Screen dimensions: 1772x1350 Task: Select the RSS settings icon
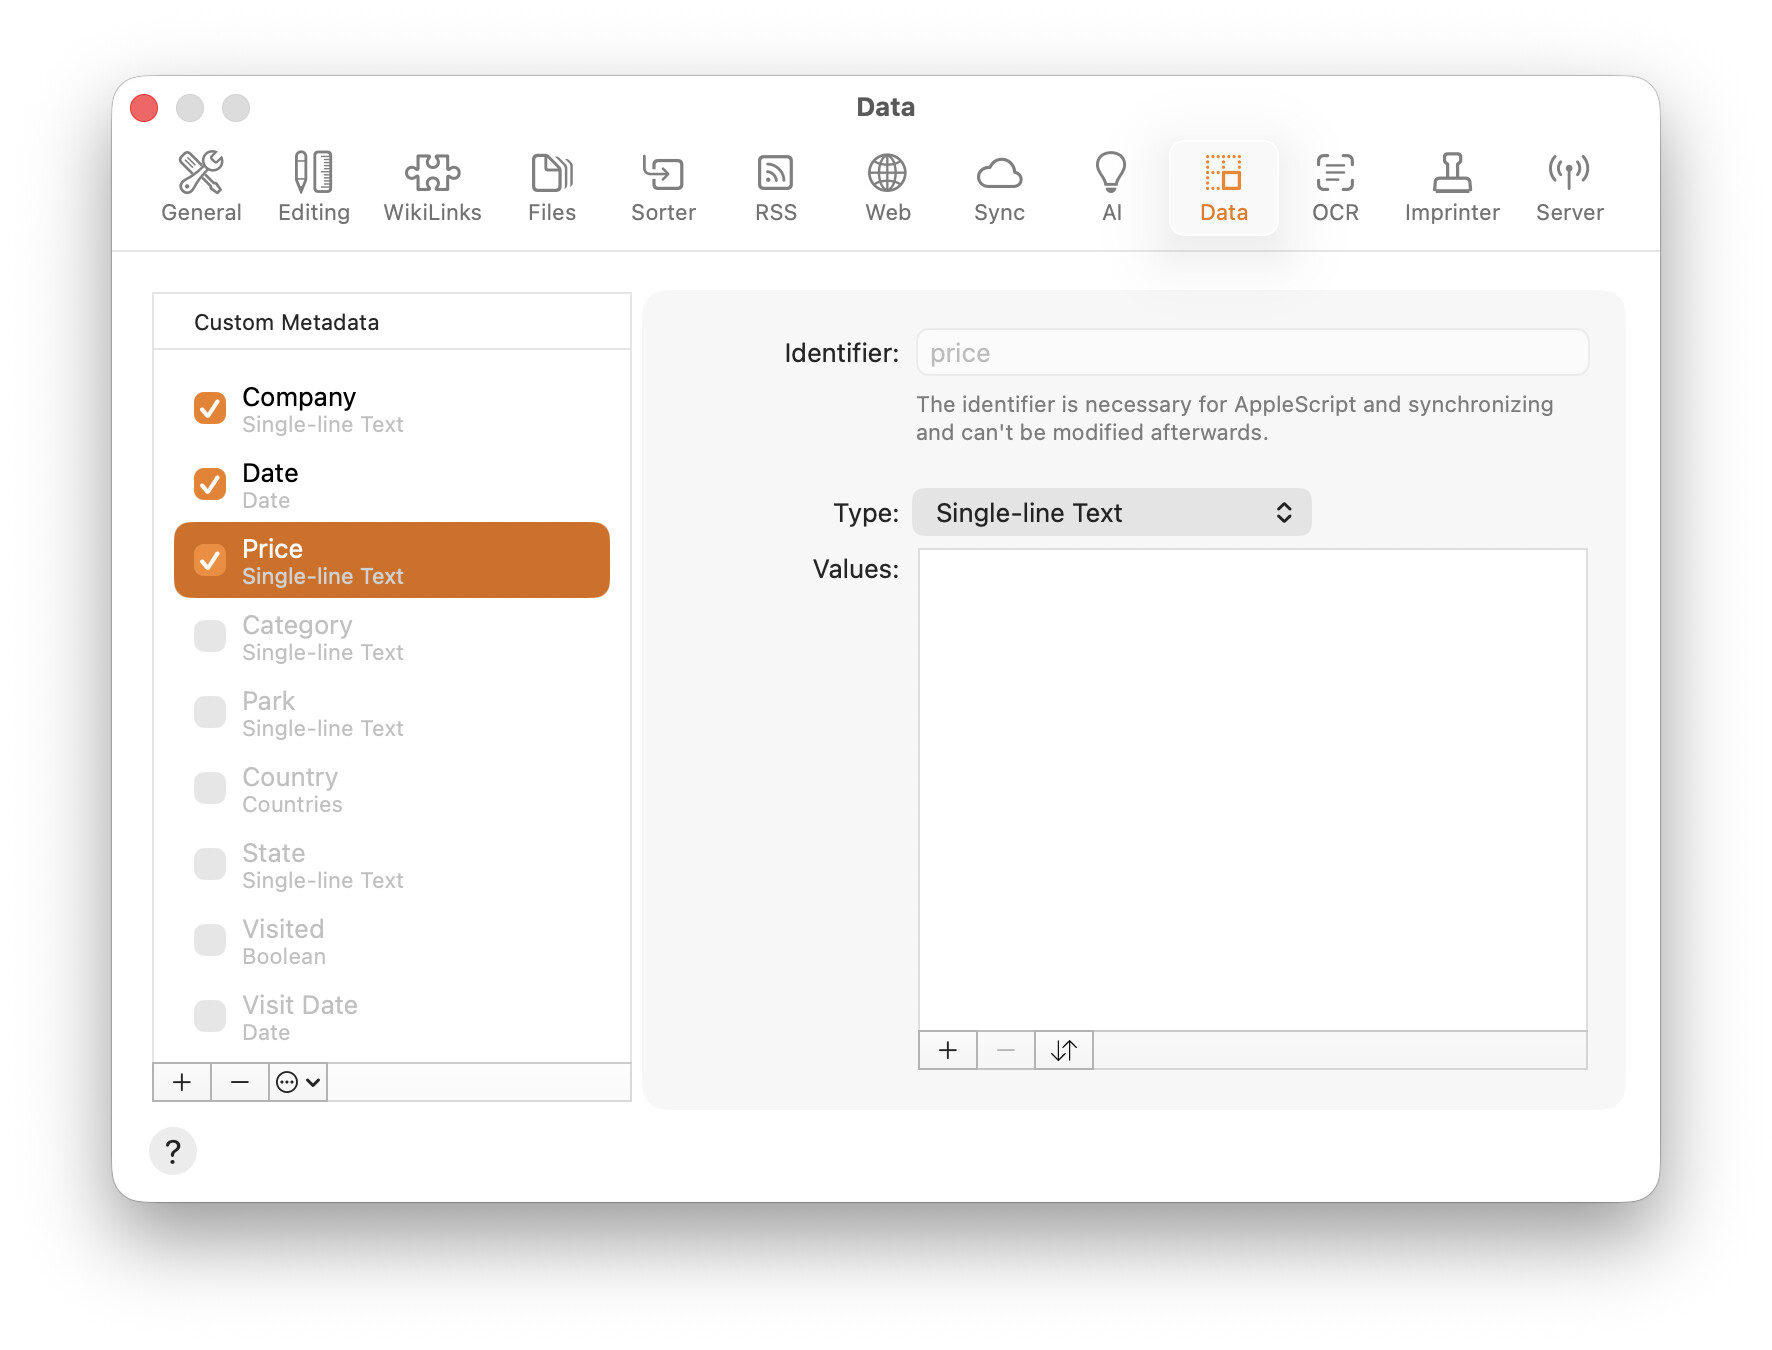[775, 187]
